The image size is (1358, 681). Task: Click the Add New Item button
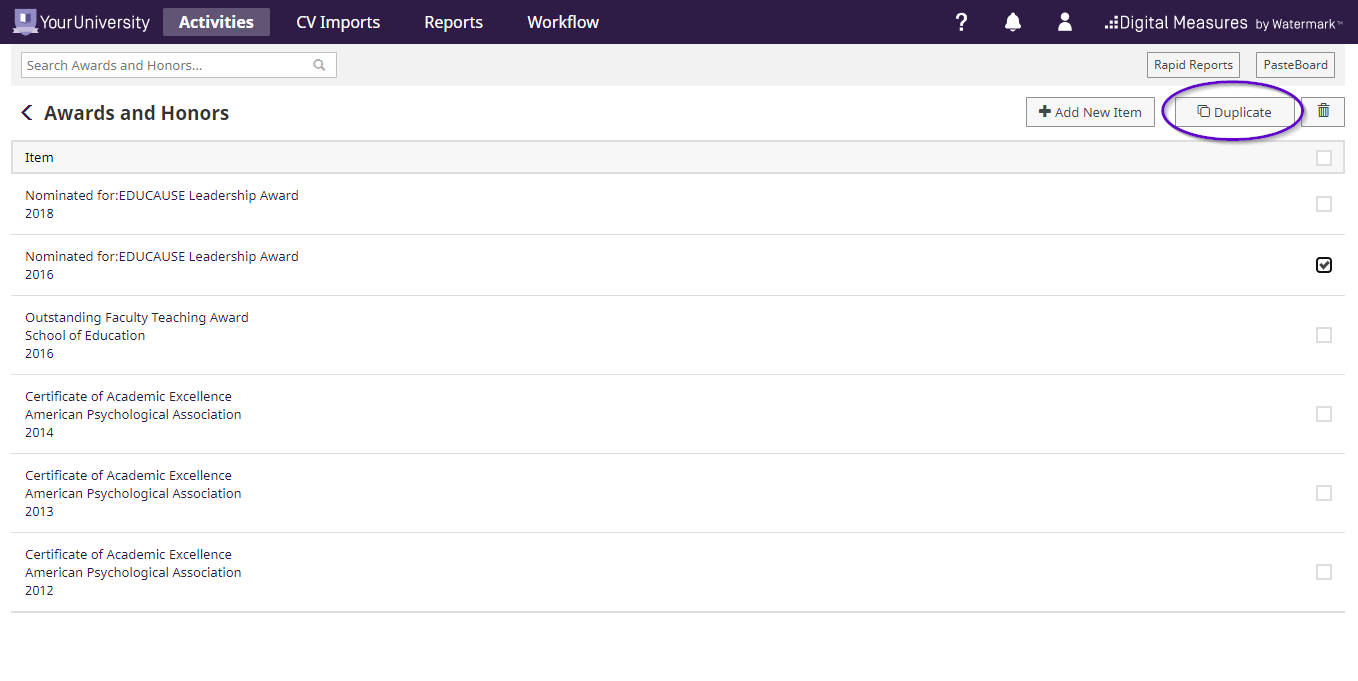(1090, 112)
